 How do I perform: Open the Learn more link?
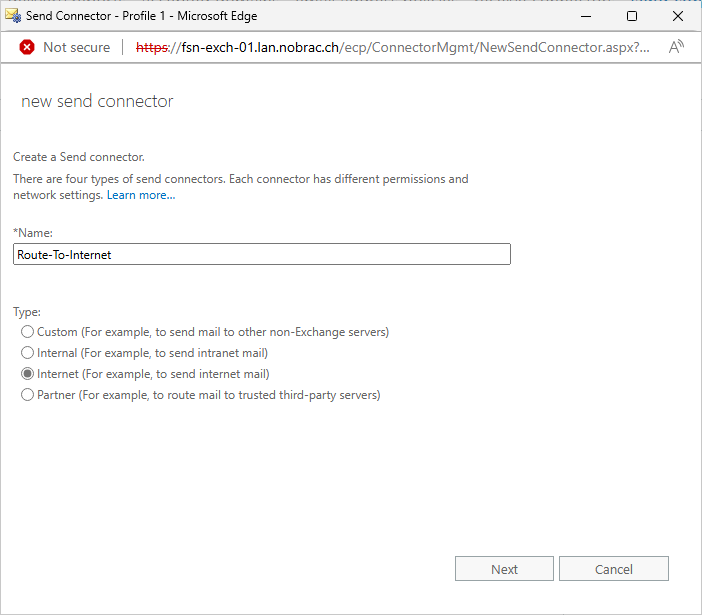(141, 195)
